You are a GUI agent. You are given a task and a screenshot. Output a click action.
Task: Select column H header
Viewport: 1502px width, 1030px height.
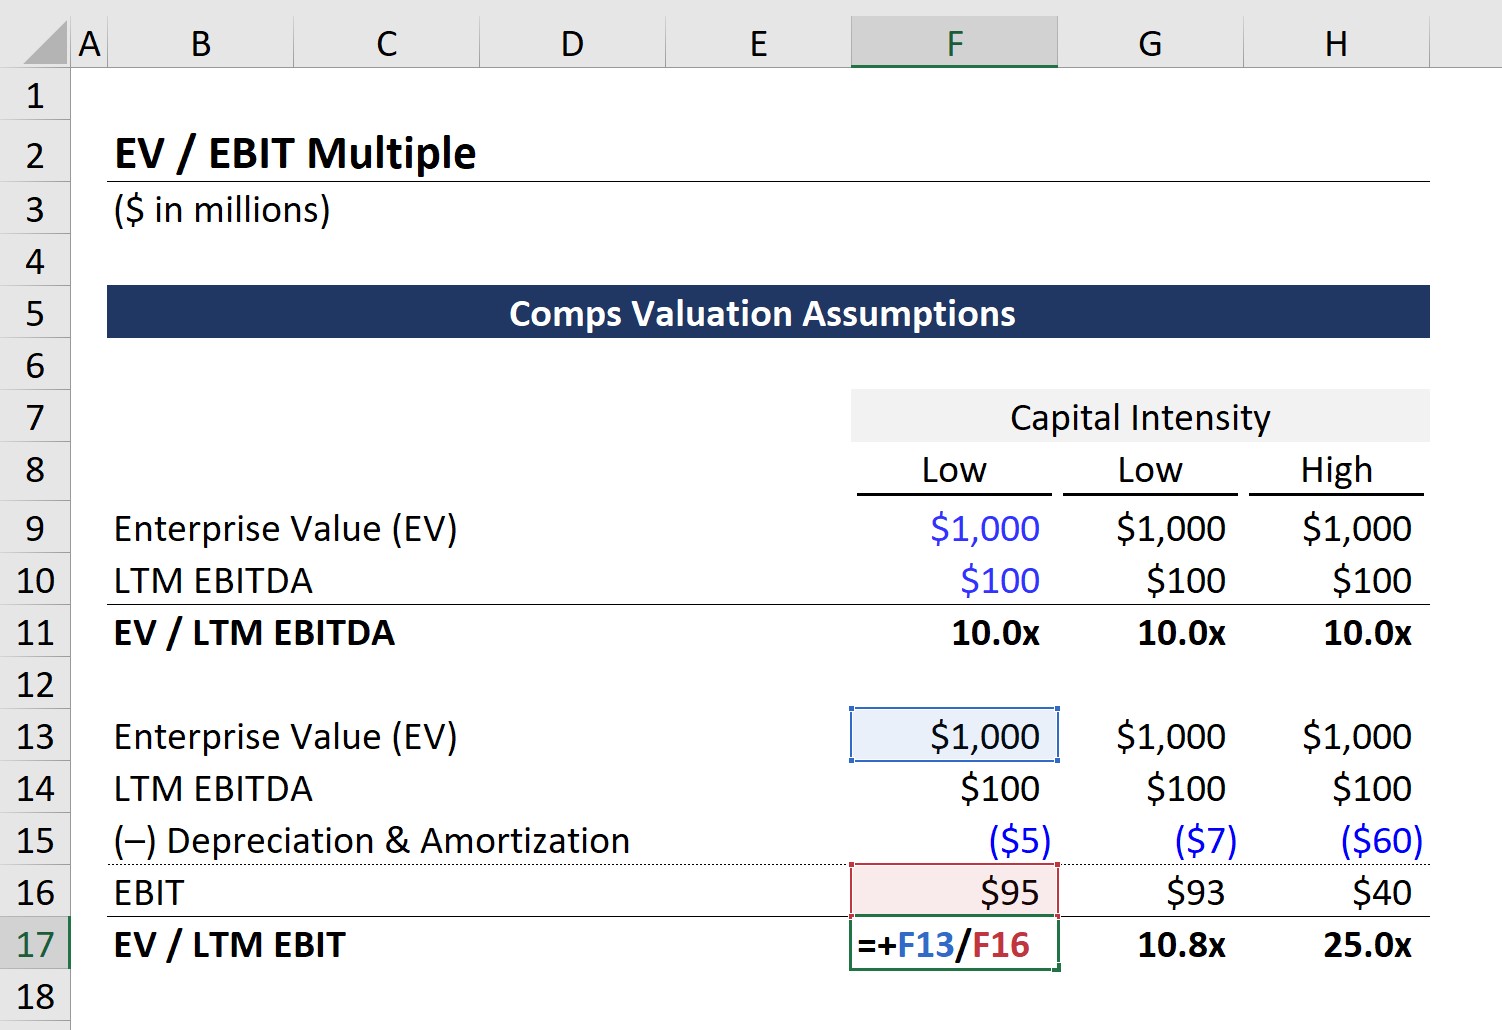click(x=1336, y=43)
